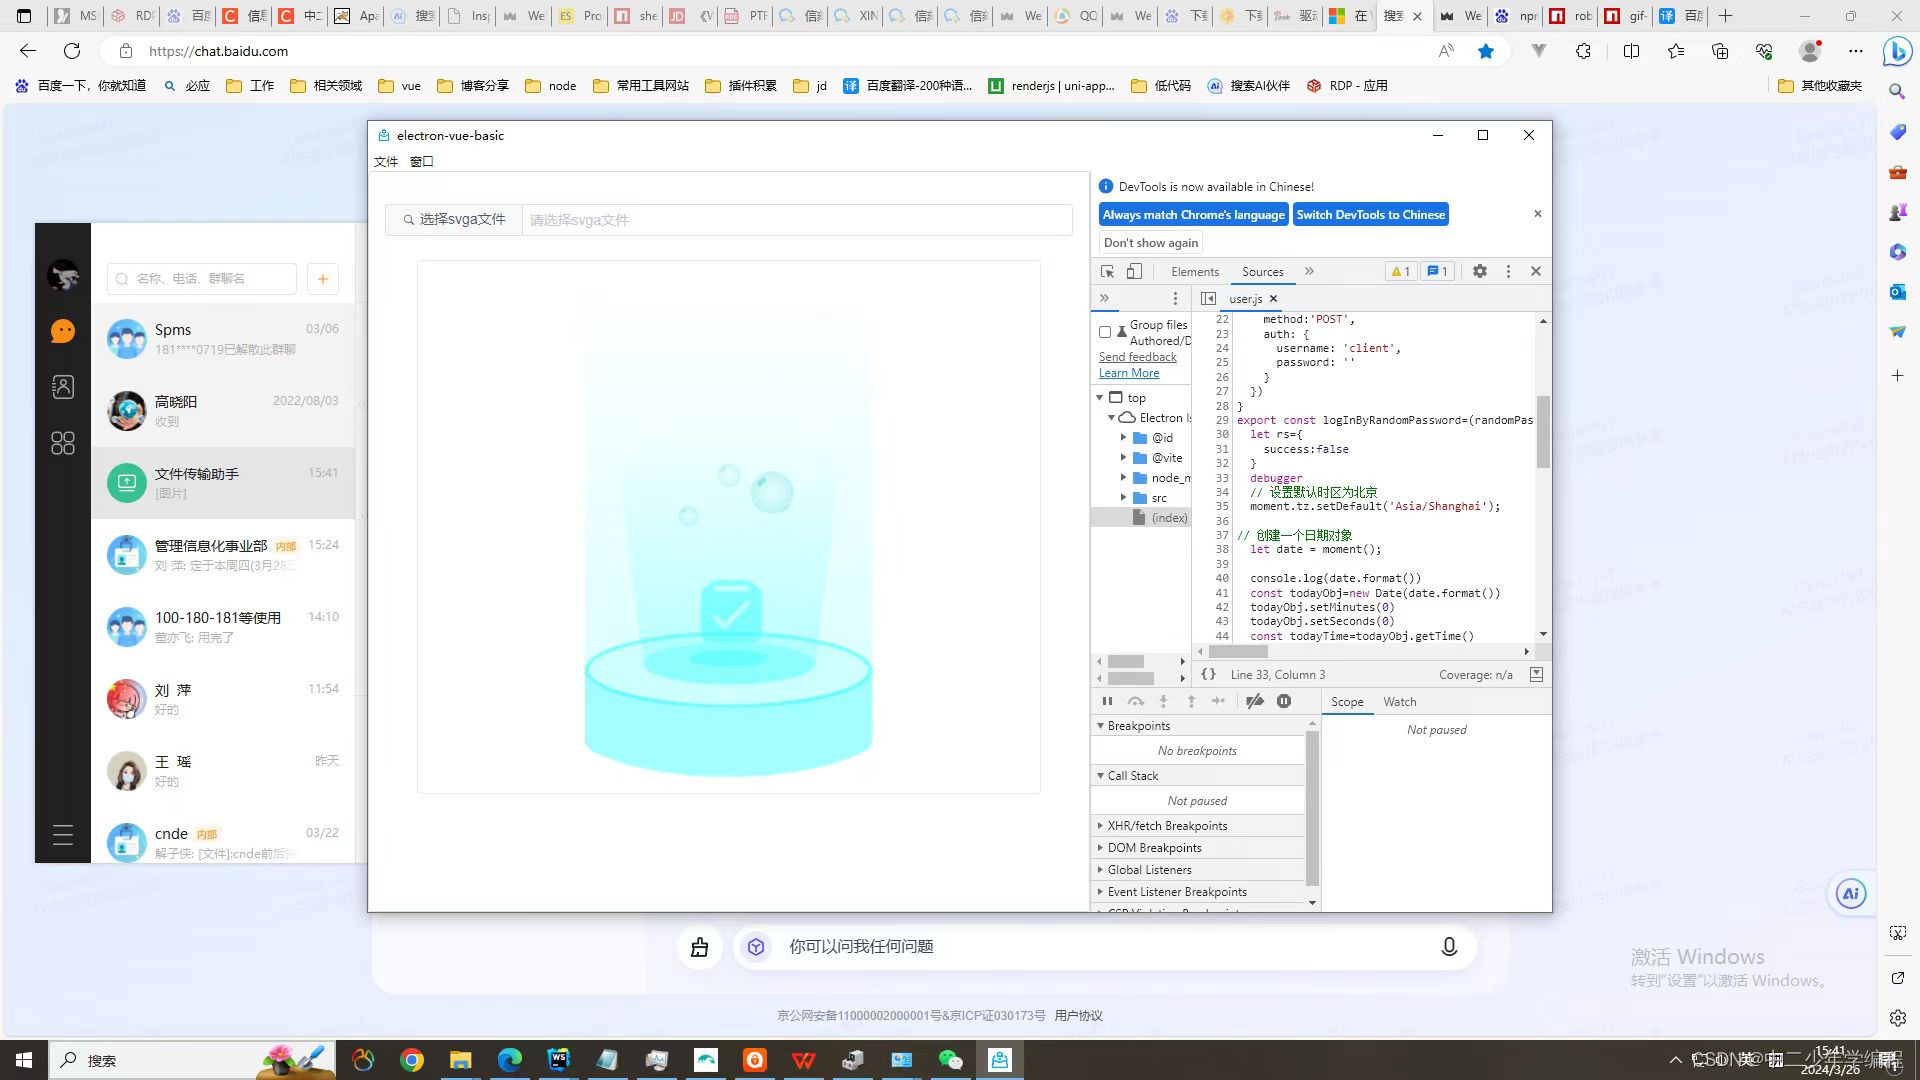Select the Elements tab in DevTools
This screenshot has height=1080, width=1920.
[x=1193, y=270]
